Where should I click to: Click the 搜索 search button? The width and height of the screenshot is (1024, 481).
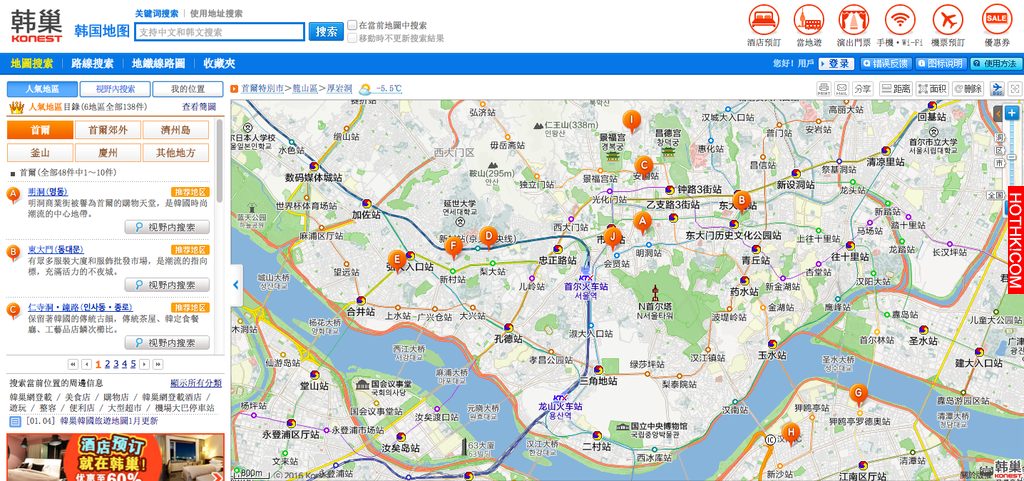[x=326, y=31]
